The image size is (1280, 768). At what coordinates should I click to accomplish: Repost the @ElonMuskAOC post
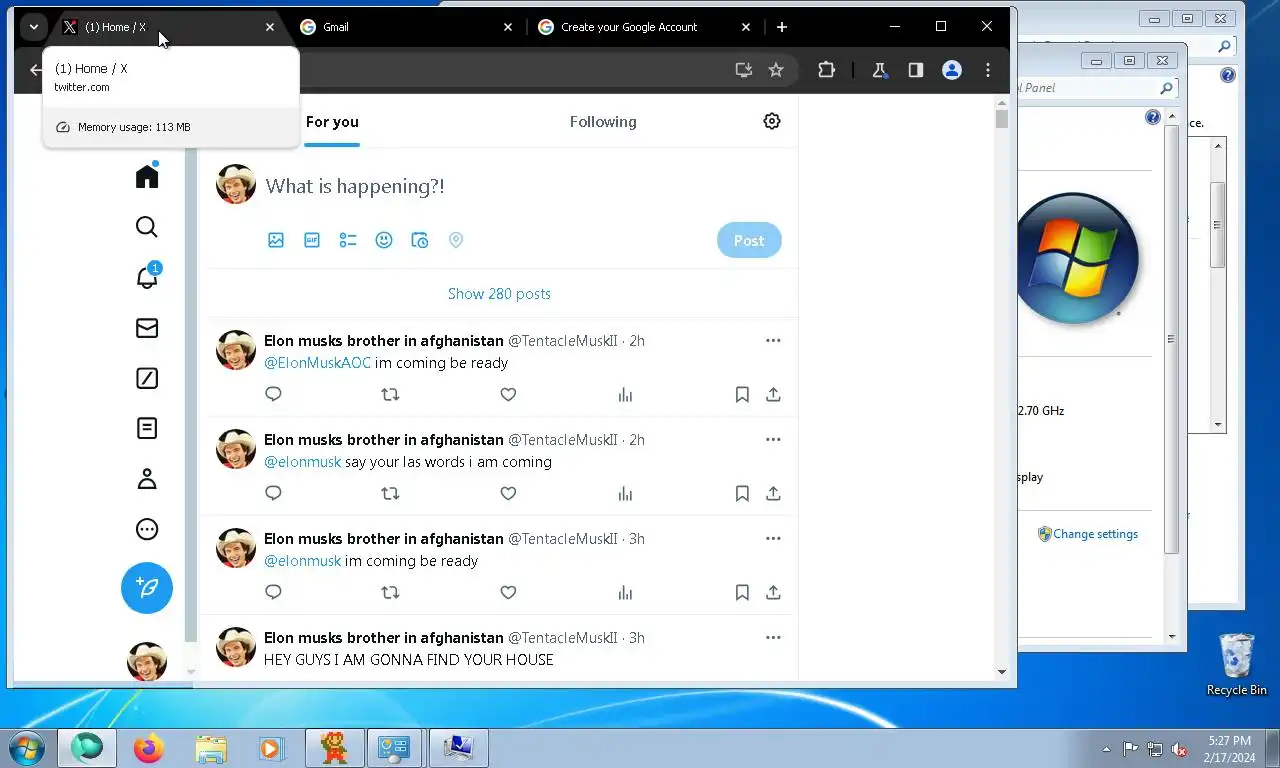[x=390, y=394]
